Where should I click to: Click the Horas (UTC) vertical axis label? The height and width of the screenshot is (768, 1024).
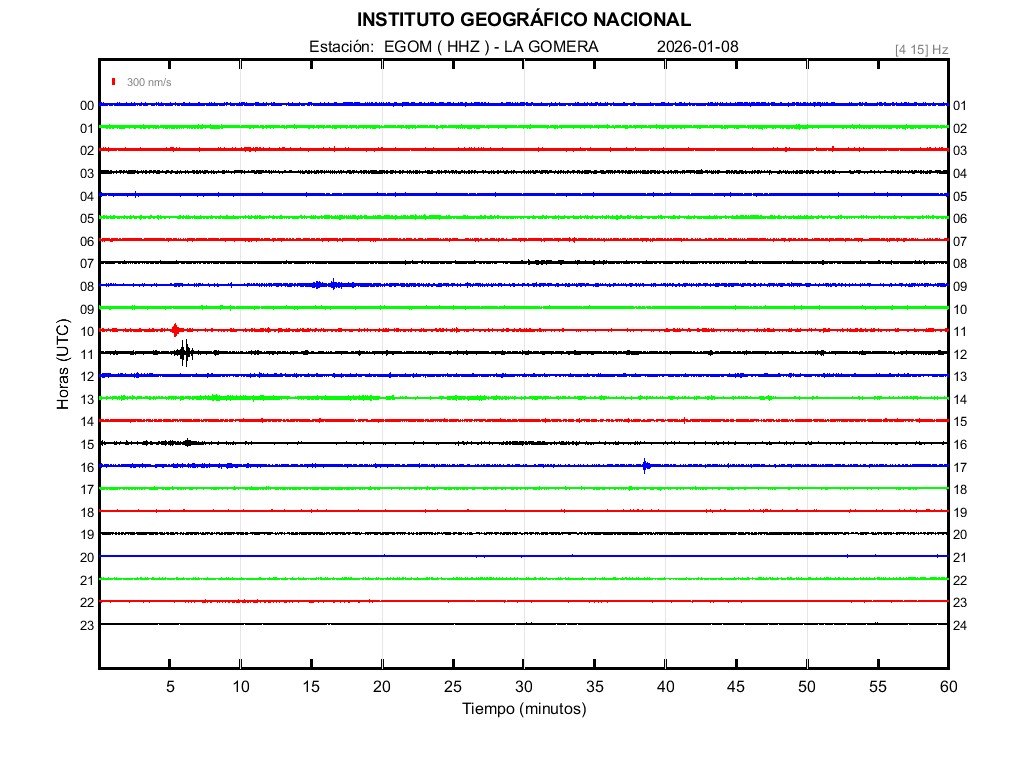[63, 365]
